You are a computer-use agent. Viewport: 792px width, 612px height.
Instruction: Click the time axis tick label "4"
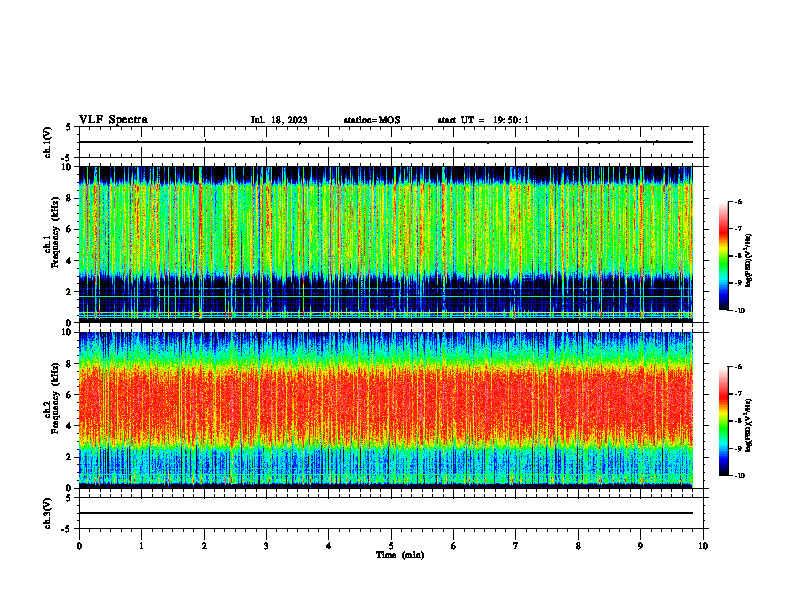329,546
